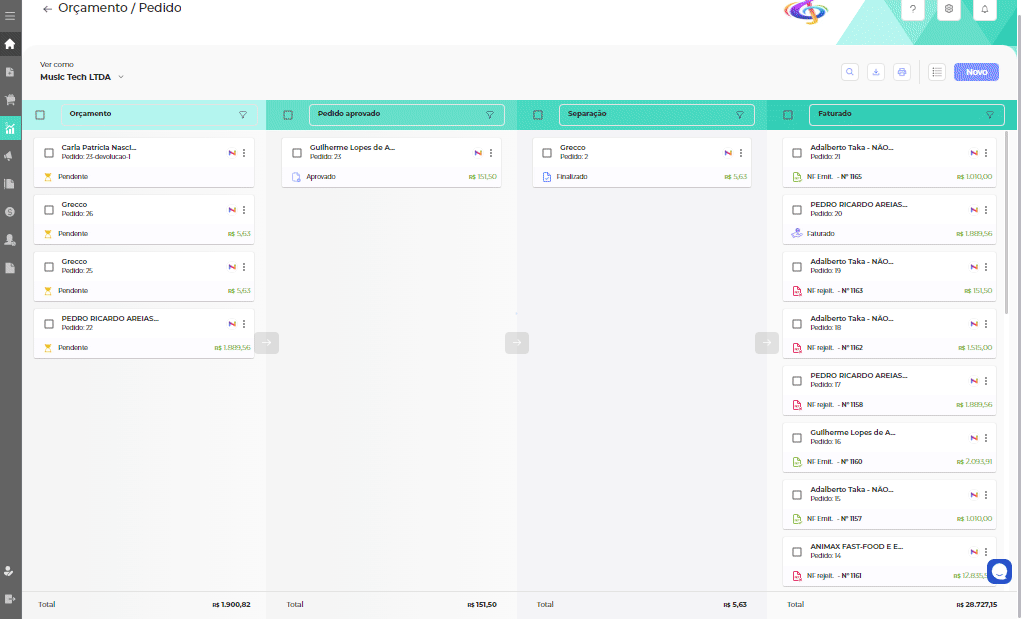Viewport: 1022px width, 619px height.
Task: Open three-dot menu on Carla Patricia card
Action: point(244,153)
